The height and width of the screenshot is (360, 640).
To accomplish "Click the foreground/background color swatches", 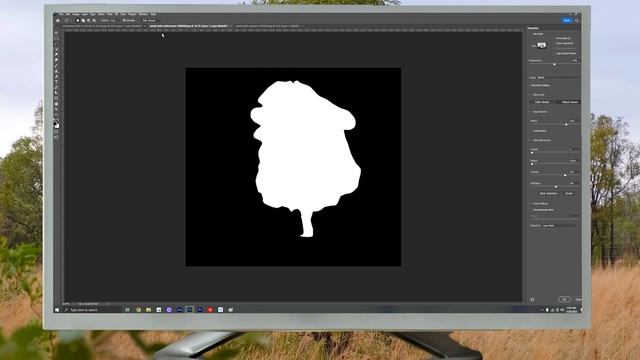I will pos(56,124).
